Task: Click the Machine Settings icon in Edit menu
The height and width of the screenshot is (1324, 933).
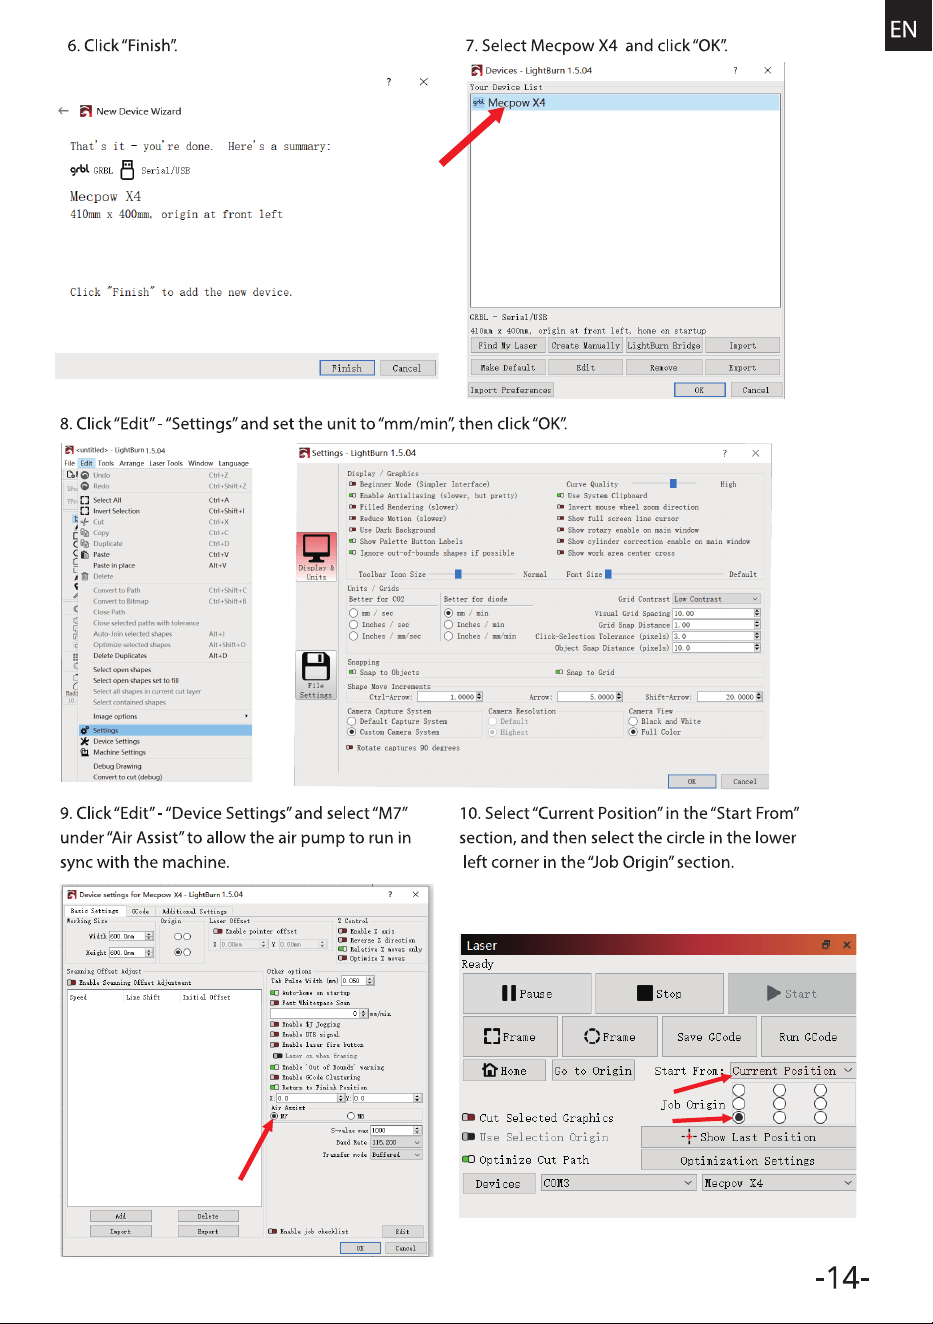Action: 85,752
